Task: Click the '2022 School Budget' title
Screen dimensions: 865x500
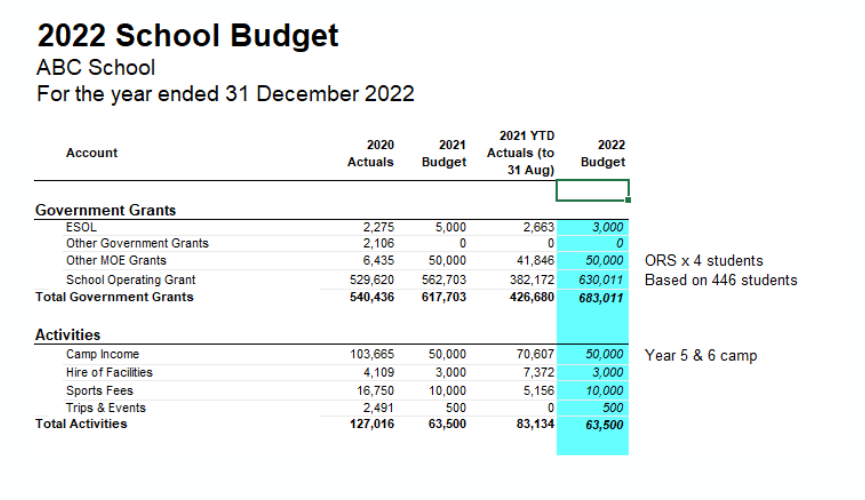Action: coord(188,36)
